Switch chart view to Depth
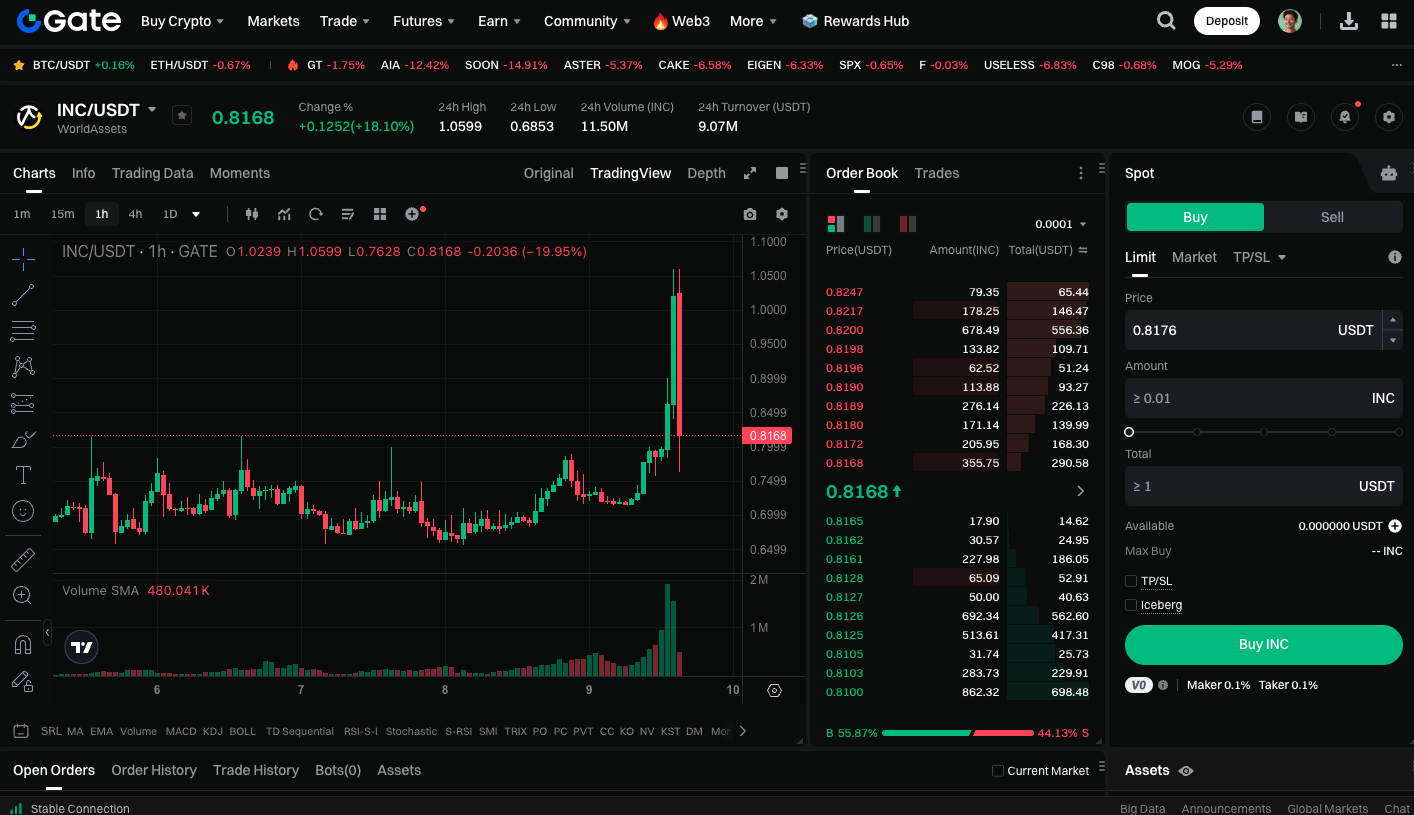 [x=706, y=173]
